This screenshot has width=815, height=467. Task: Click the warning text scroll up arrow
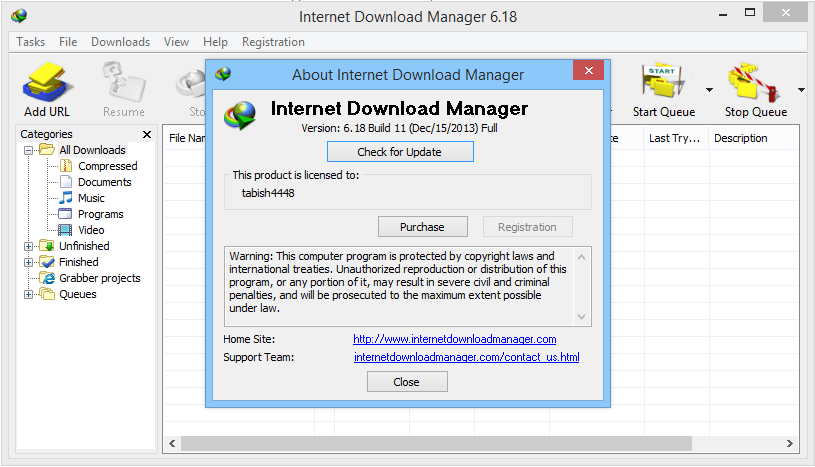pos(582,257)
